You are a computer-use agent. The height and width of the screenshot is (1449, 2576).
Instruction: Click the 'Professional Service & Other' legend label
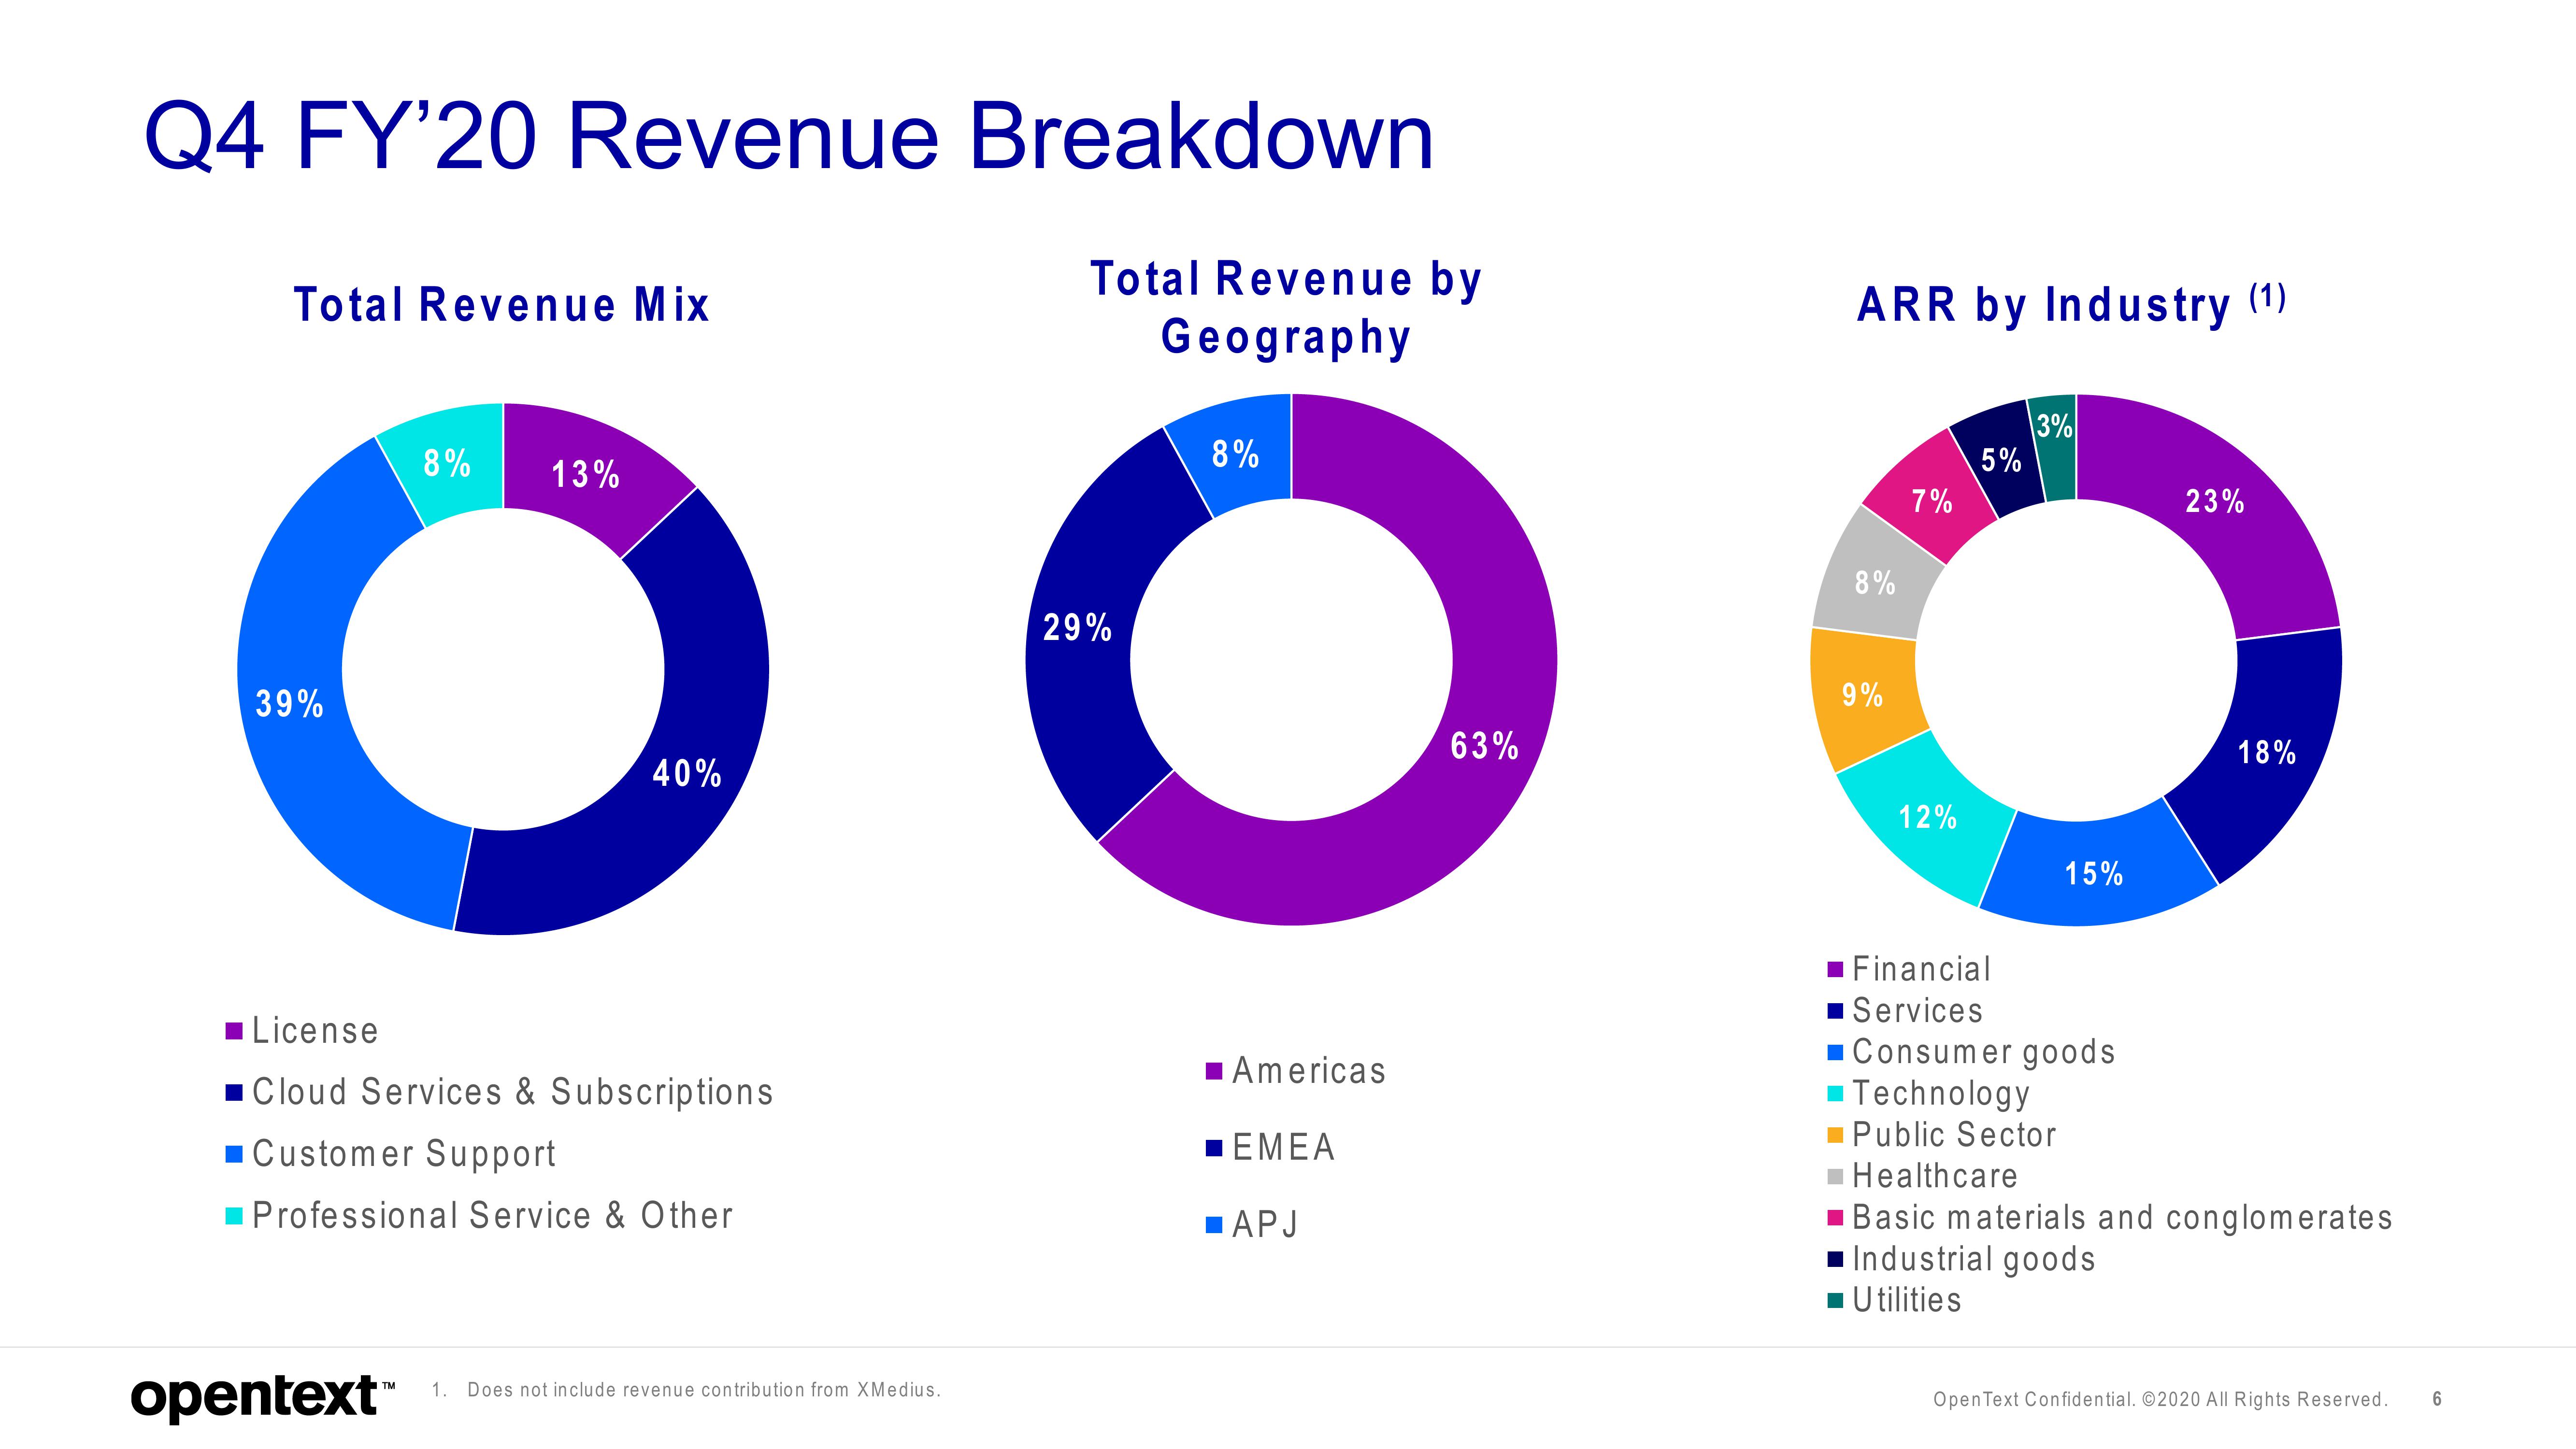[493, 1216]
